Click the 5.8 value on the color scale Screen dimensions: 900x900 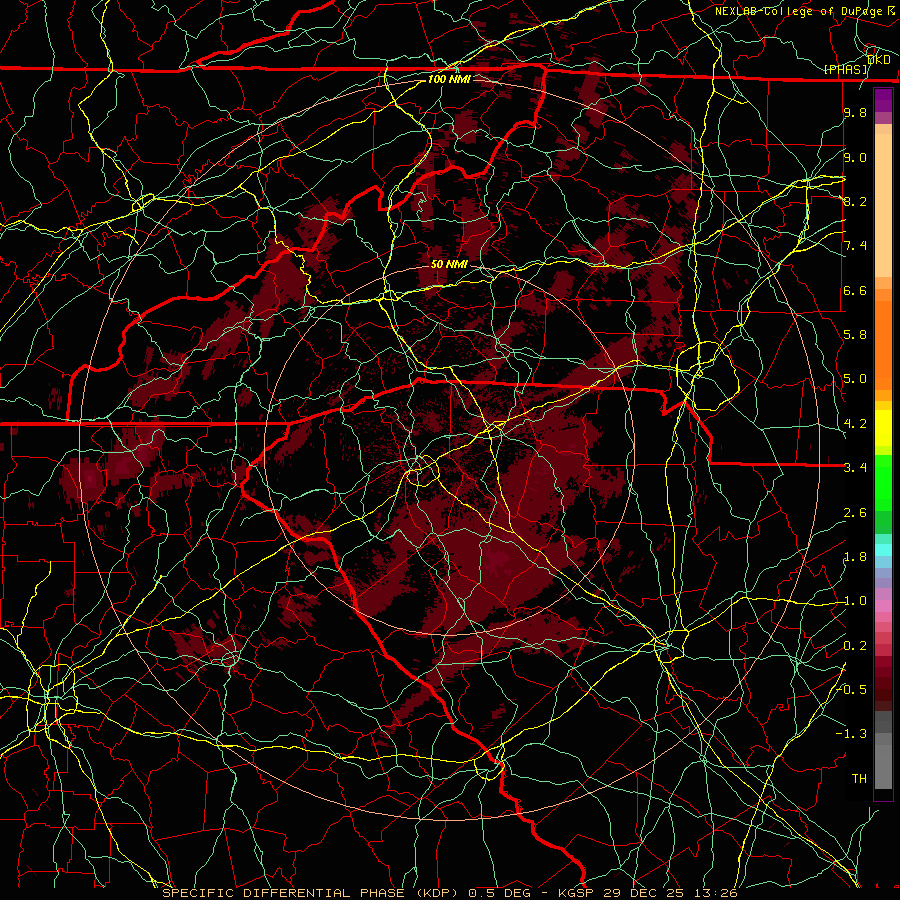[855, 335]
